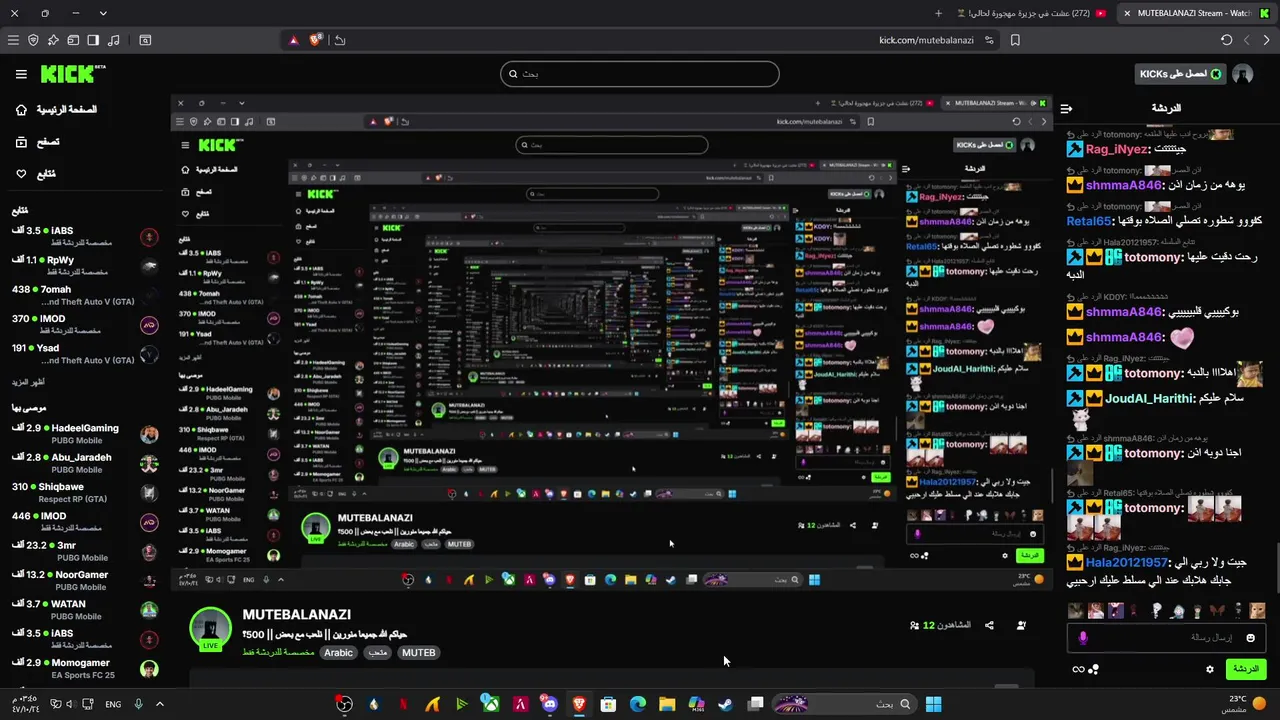Open File Explorer from the taskbar

666,704
